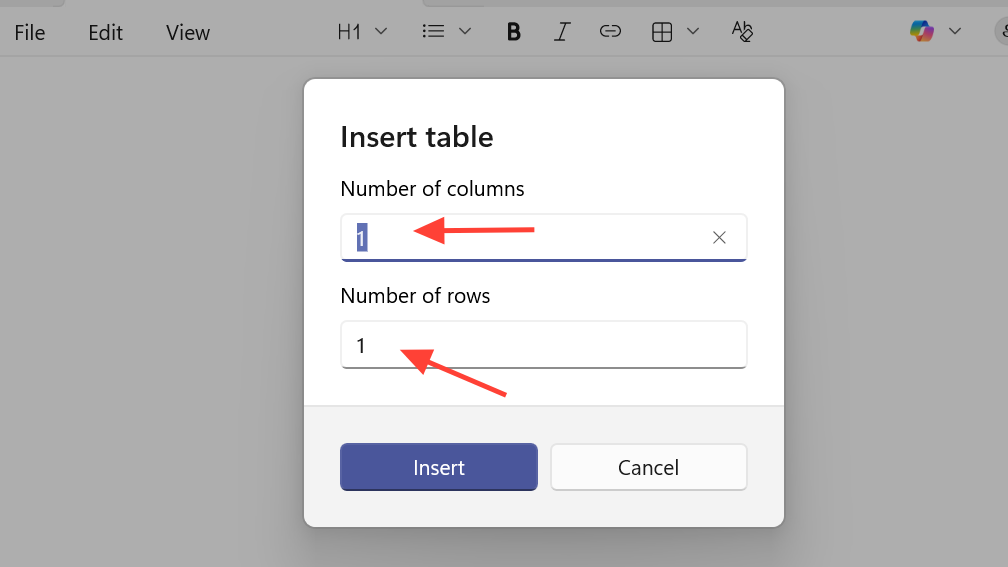This screenshot has height=567, width=1008.
Task: Click the table icon in toolbar
Action: coord(662,32)
